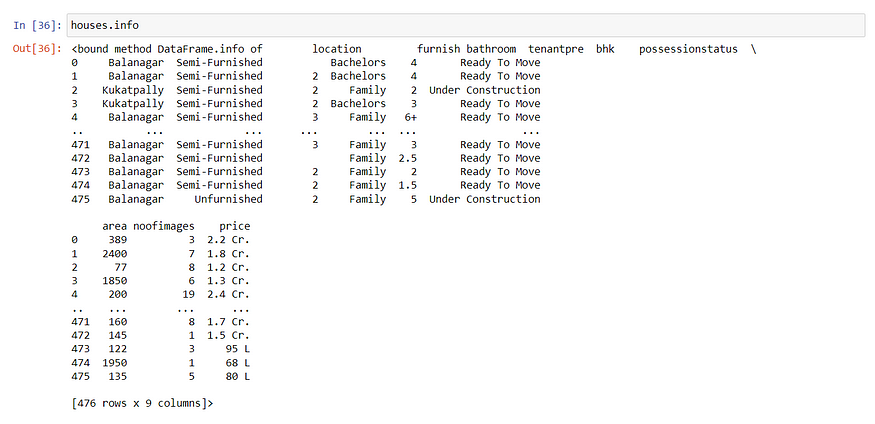This screenshot has height=424, width=875.
Task: Click the 'bound method DataFrame.info of' text
Action: pyautogui.click(x=170, y=49)
